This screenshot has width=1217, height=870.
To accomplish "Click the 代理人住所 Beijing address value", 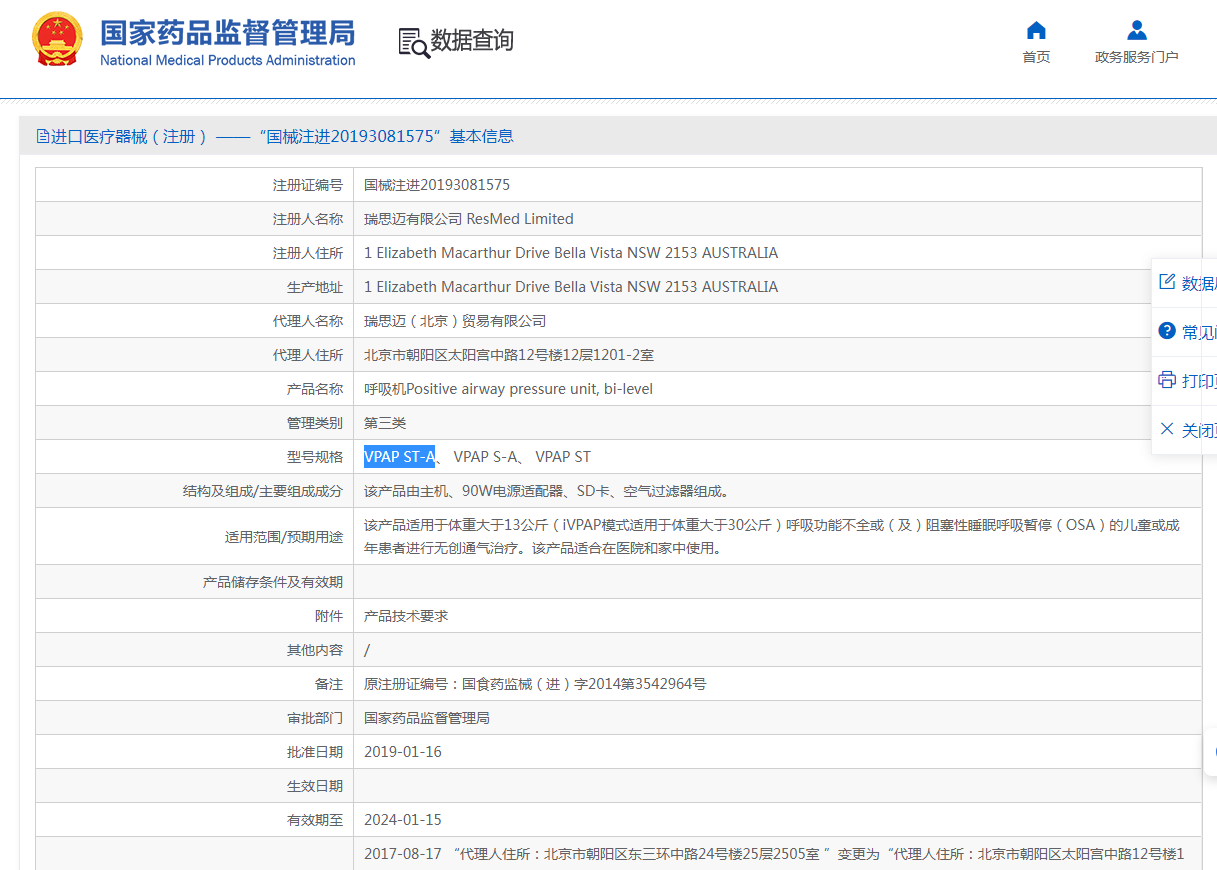I will click(509, 355).
